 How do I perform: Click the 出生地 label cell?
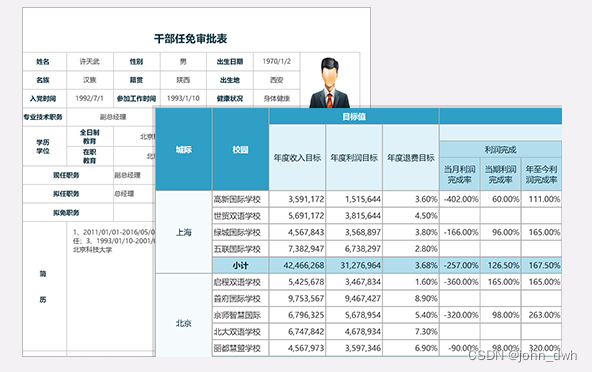coord(230,80)
